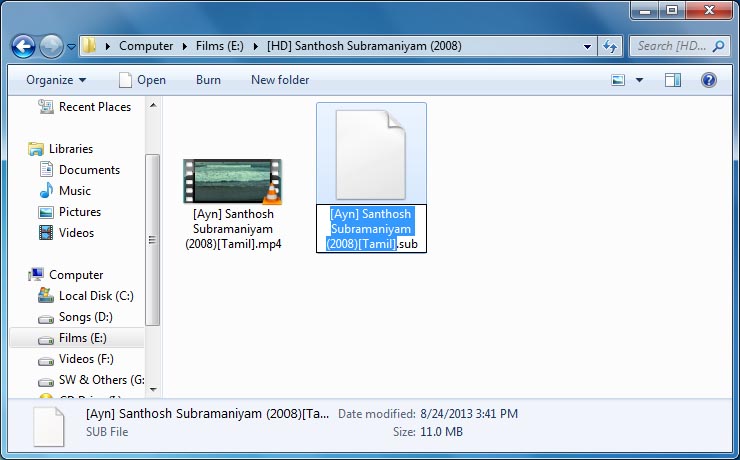Go back with the Back arrow button
Image resolution: width=740 pixels, height=460 pixels.
point(23,46)
